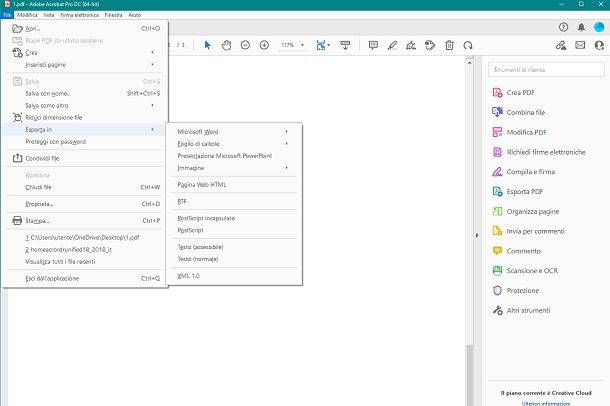Open Modifica PDF tool
This screenshot has width=610, height=406.
(x=519, y=132)
